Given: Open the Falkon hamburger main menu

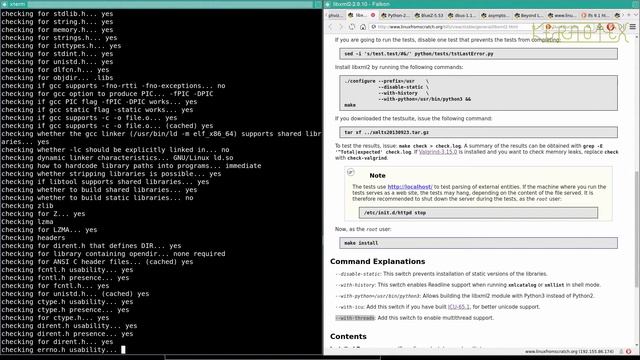Looking at the screenshot, I should pyautogui.click(x=633, y=27).
